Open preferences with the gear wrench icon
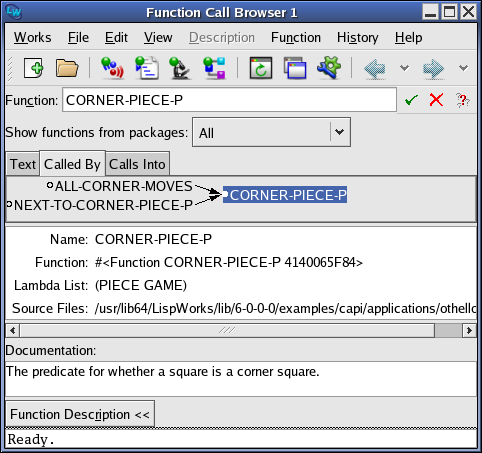 click(x=329, y=68)
